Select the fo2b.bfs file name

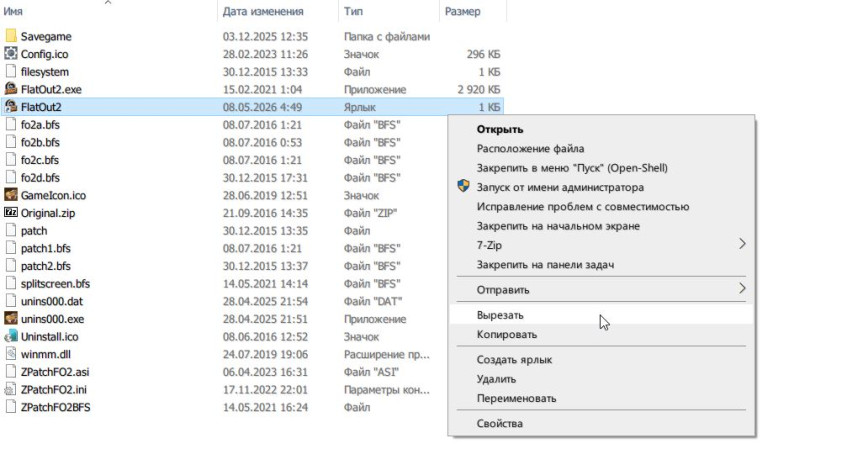click(x=40, y=142)
